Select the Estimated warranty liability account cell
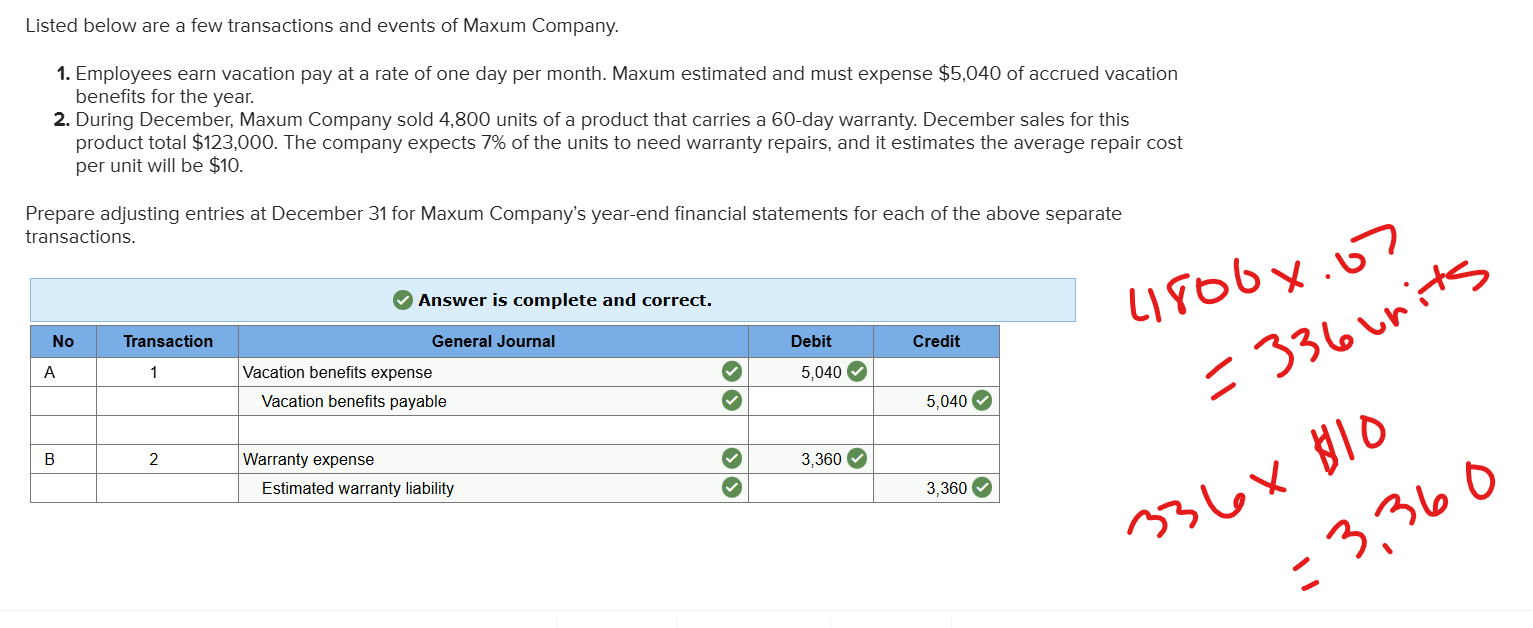1533x628 pixels. tap(493, 488)
